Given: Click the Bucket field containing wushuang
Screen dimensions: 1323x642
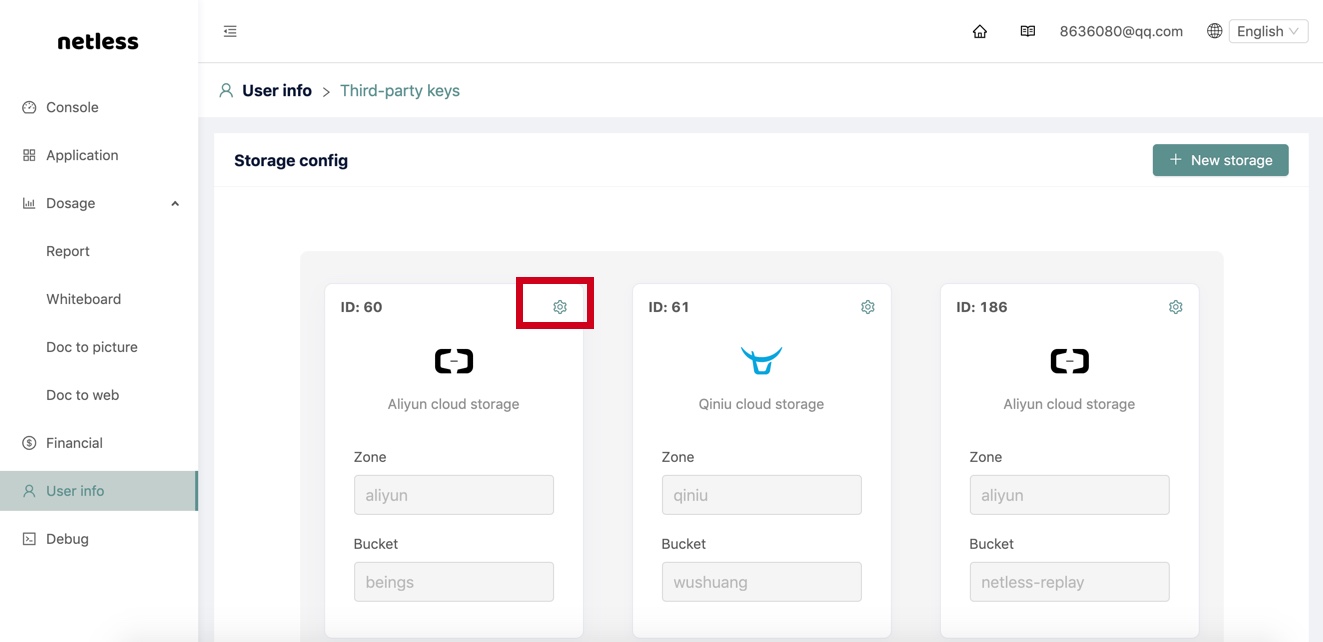Looking at the screenshot, I should click(x=762, y=582).
